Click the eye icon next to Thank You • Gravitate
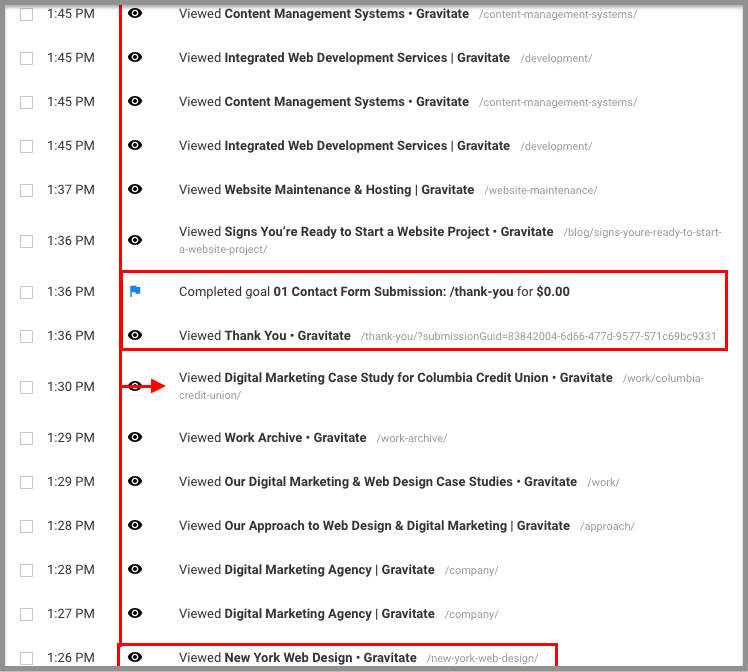Image resolution: width=748 pixels, height=672 pixels. pos(135,335)
